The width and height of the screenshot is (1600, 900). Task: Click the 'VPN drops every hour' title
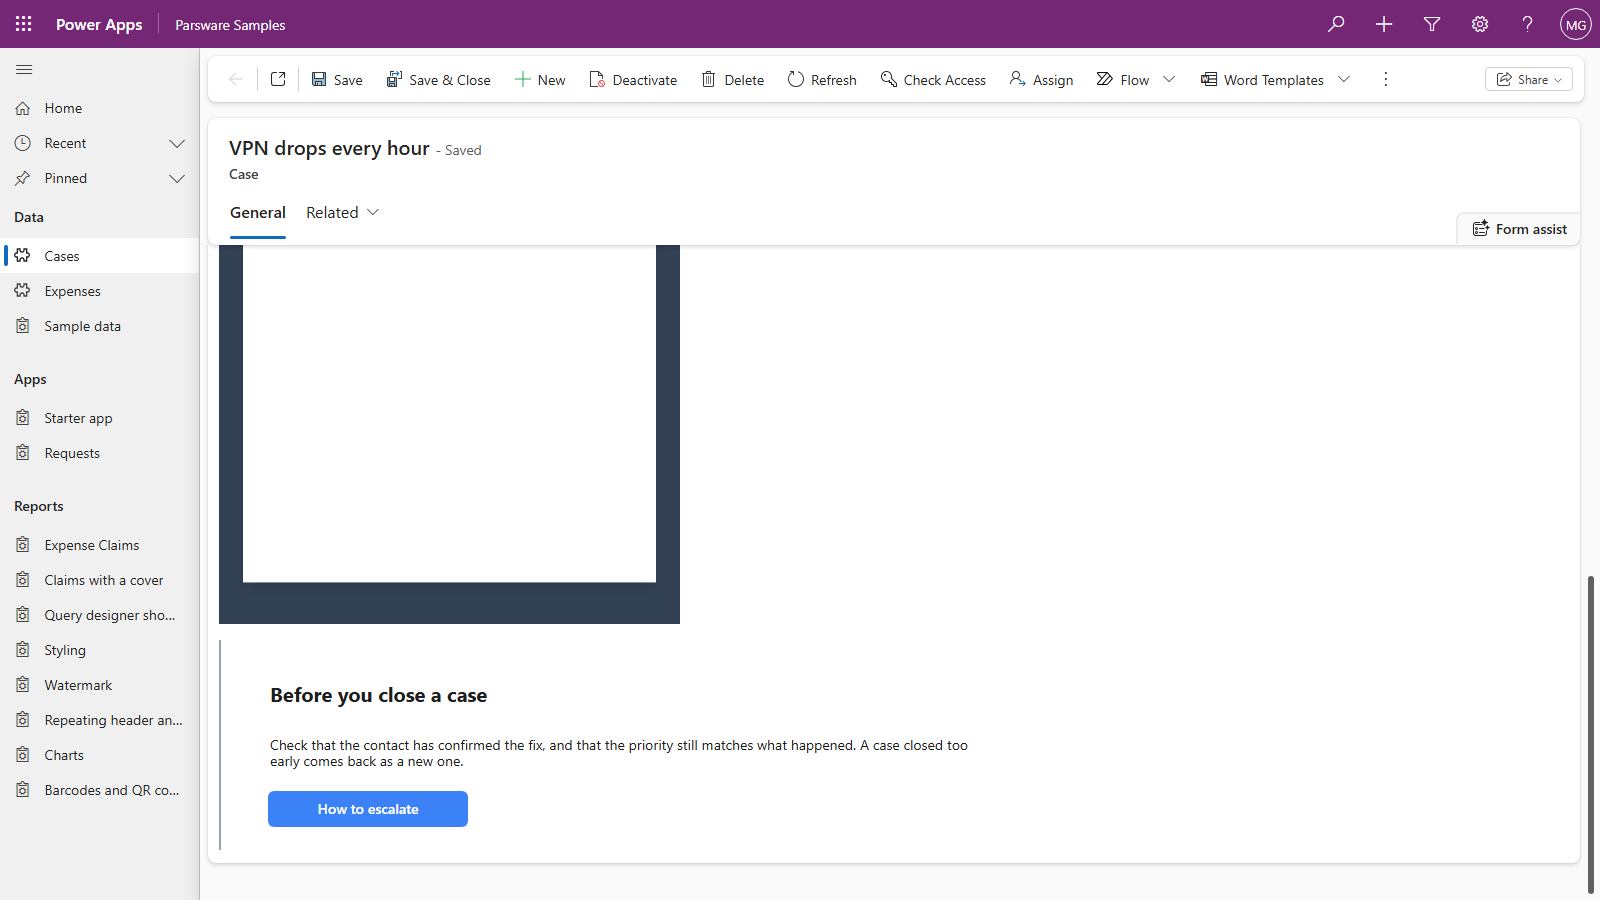pyautogui.click(x=329, y=148)
